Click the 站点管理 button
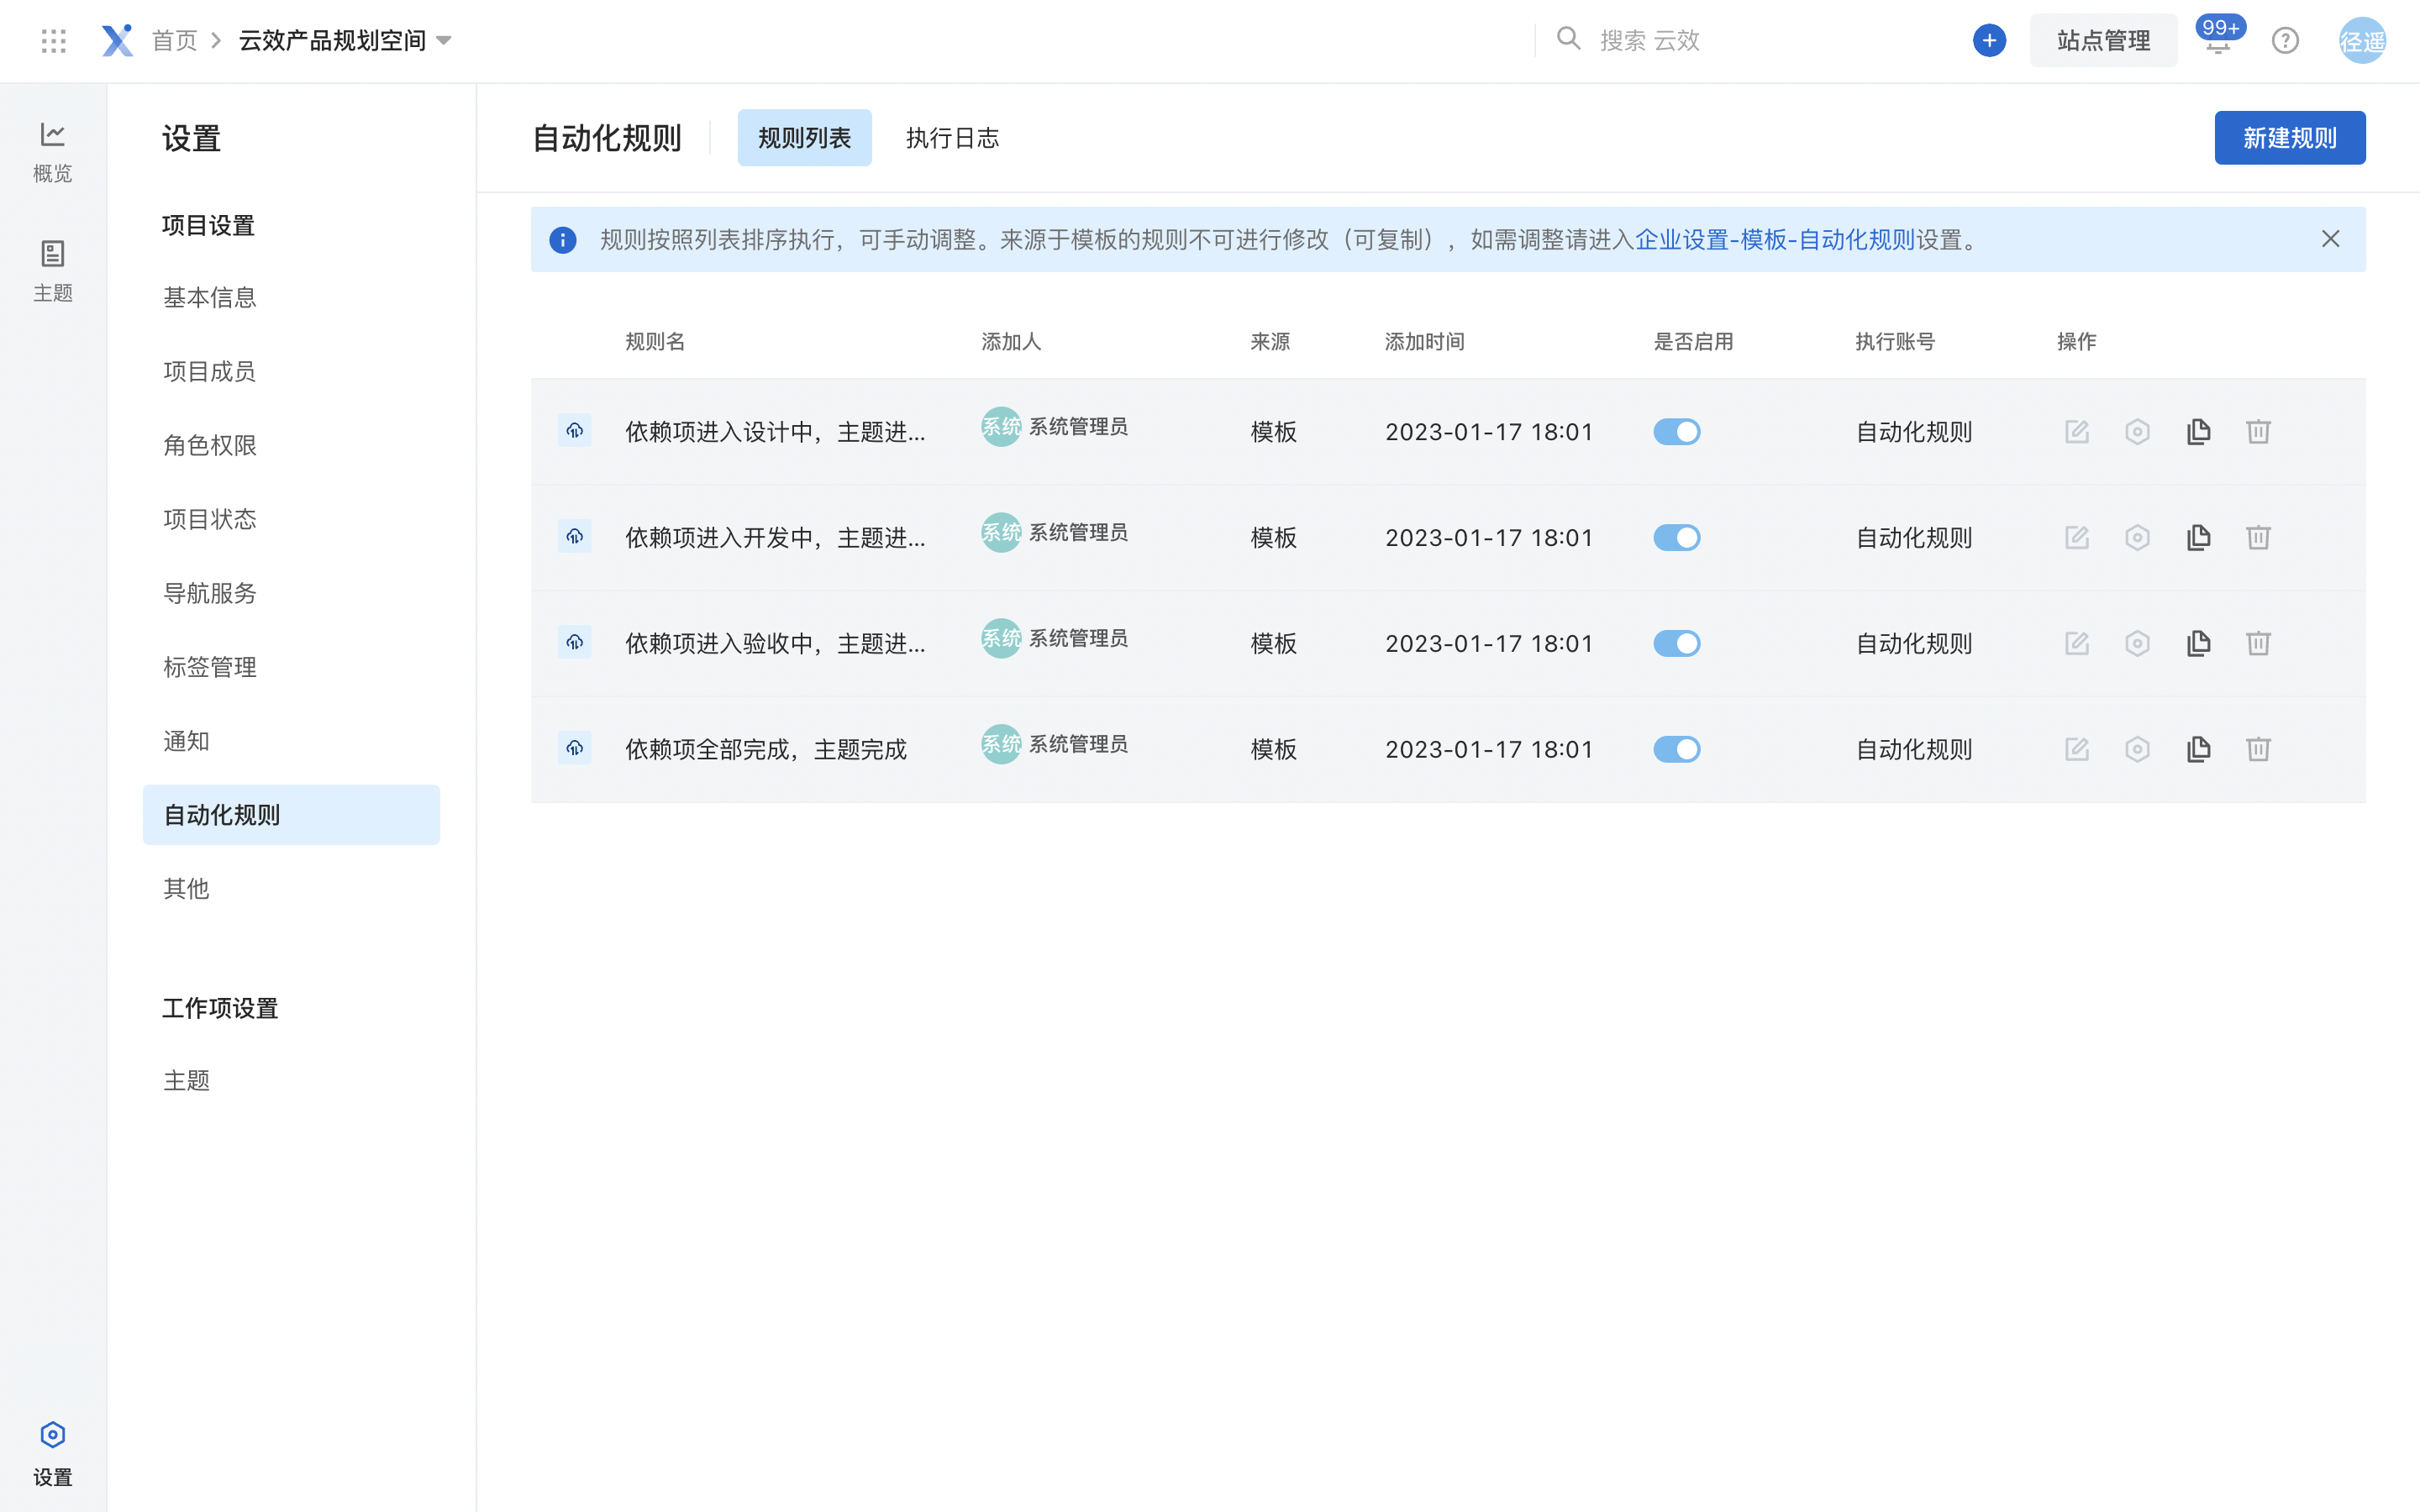This screenshot has width=2420, height=1512. pos(2103,41)
